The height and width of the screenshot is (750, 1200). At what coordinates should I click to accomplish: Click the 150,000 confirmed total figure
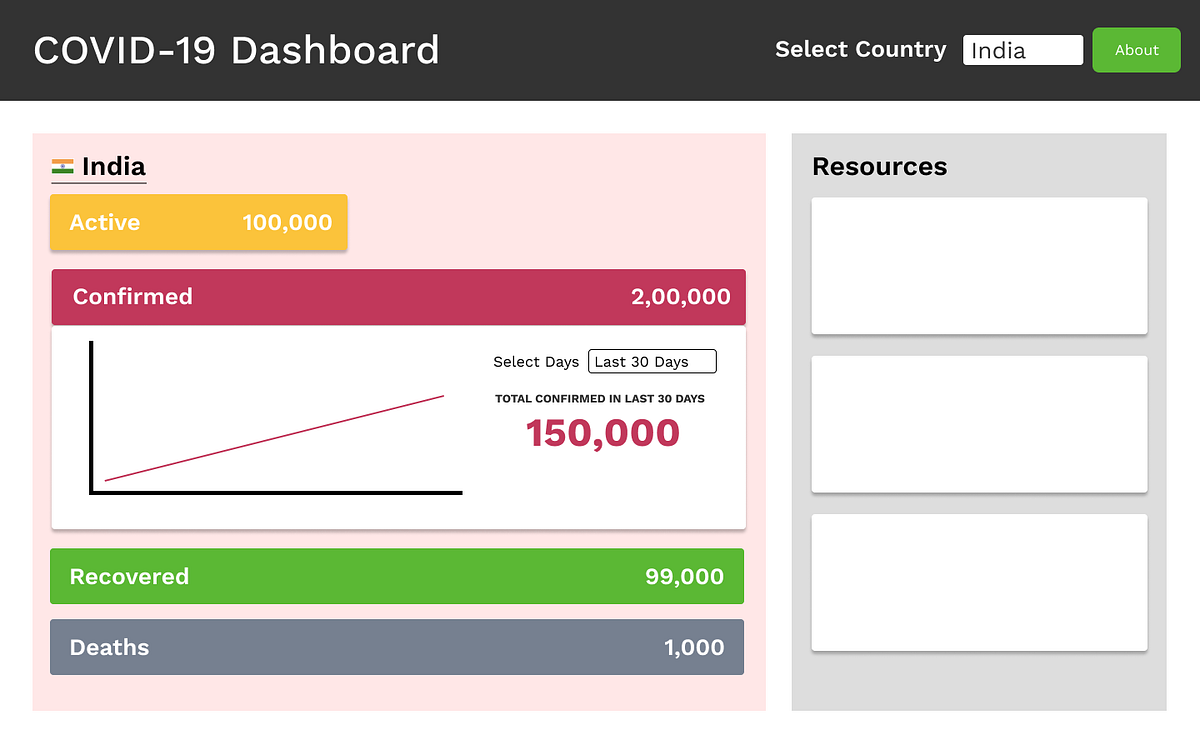(600, 432)
